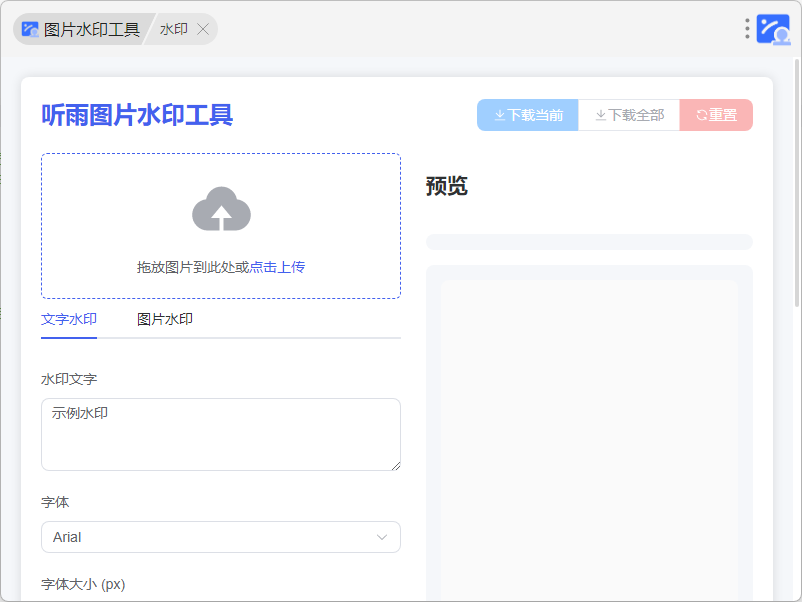Select the 水印 window tab
802x602 pixels.
tap(174, 29)
